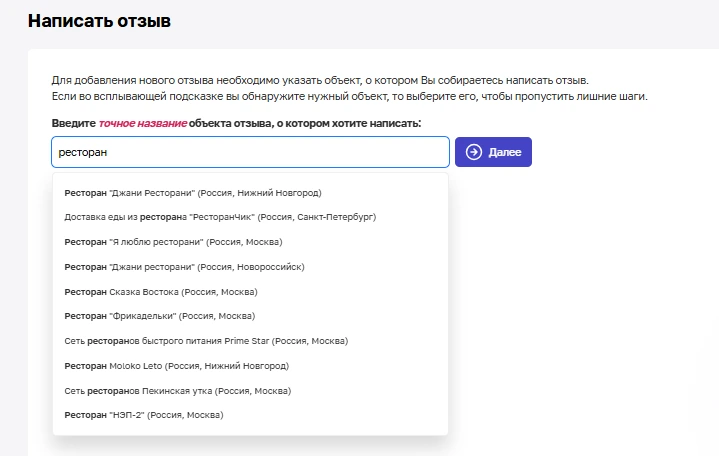Screen dimensions: 719x456
Task: Click the arrow icon on Далее button
Action: 474,152
